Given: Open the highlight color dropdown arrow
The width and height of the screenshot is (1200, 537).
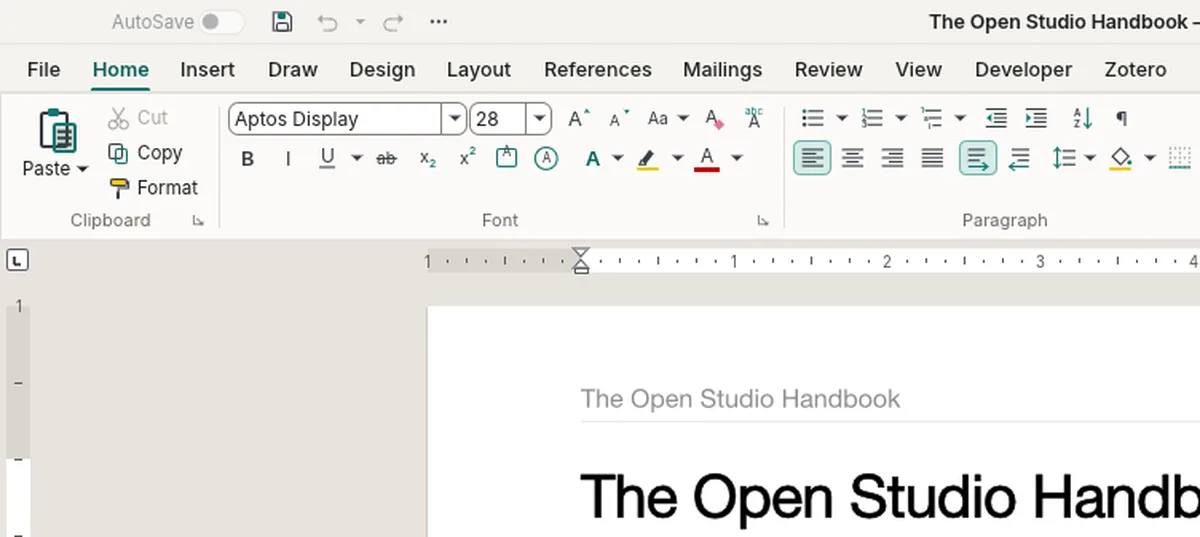Looking at the screenshot, I should click(677, 159).
